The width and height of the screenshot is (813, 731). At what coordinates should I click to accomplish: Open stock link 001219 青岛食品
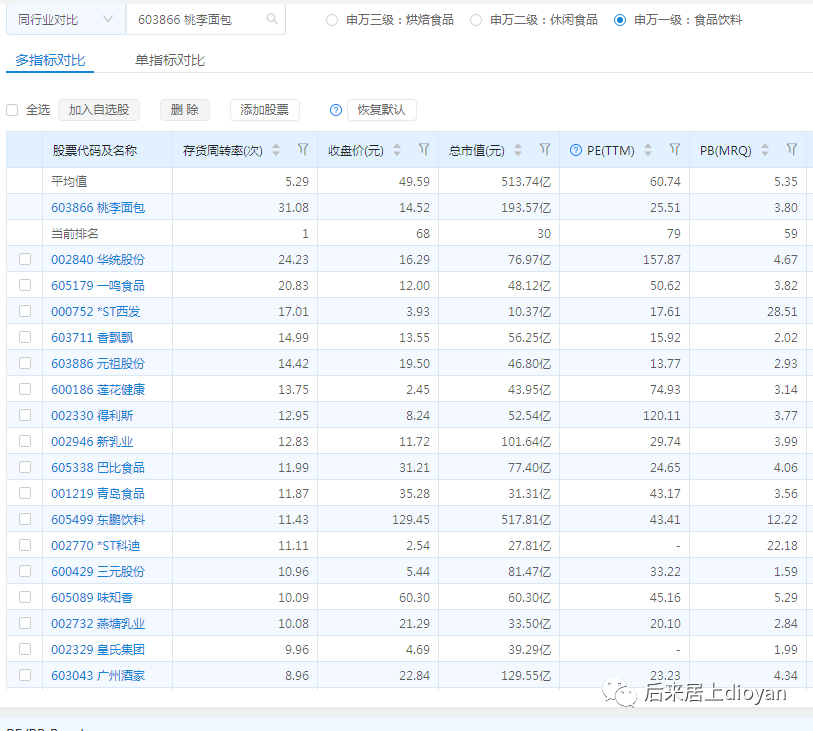[x=98, y=494]
